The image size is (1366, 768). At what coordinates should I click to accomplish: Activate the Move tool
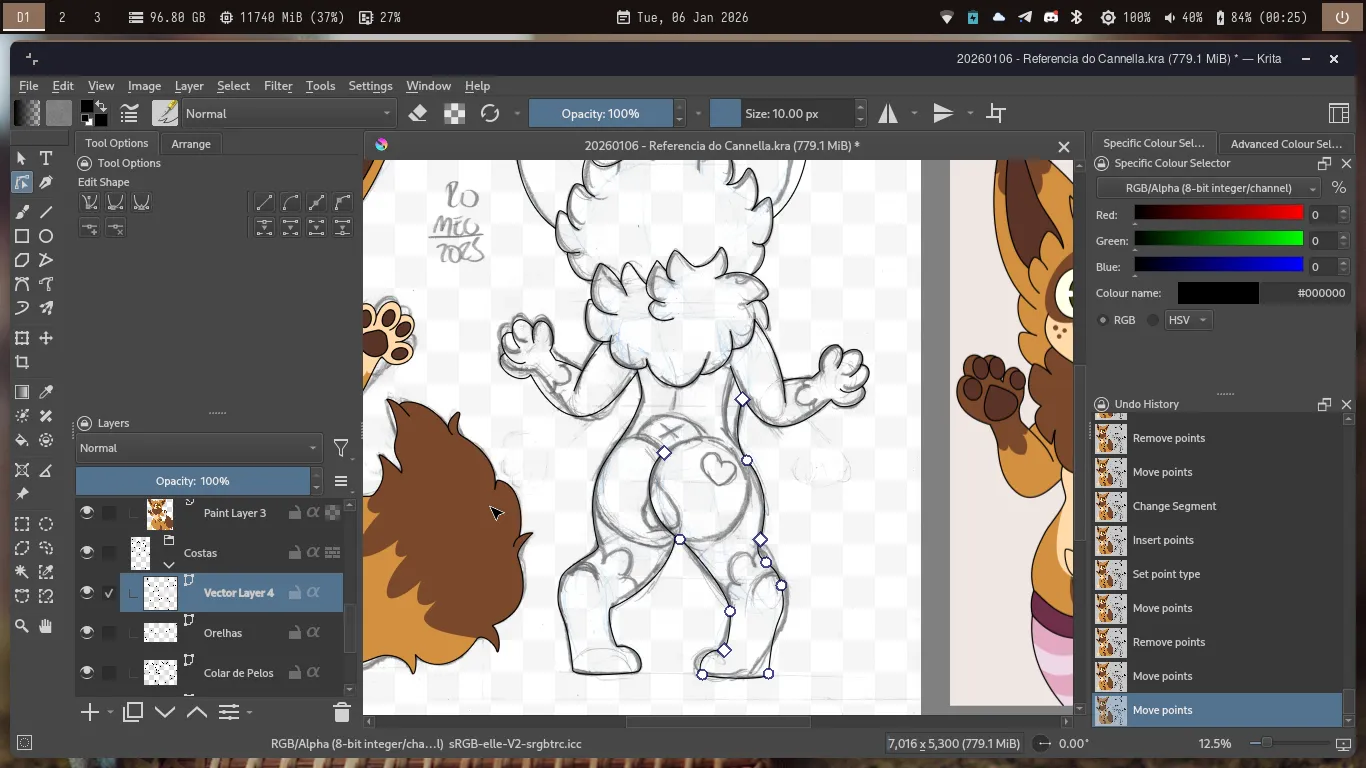pyautogui.click(x=46, y=338)
